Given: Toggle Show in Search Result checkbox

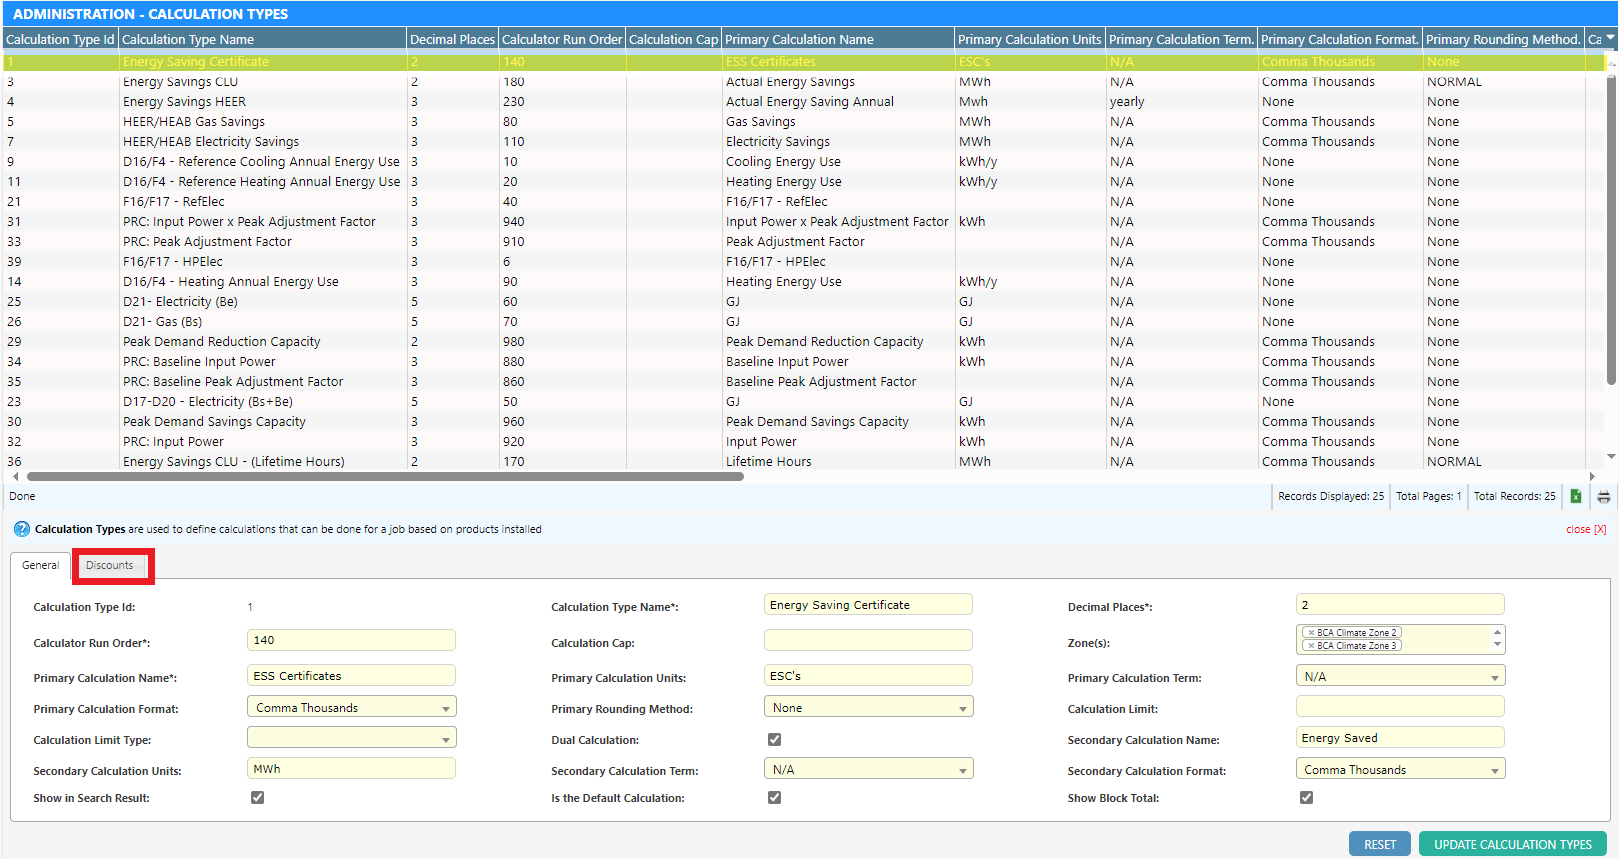Looking at the screenshot, I should click(x=257, y=798).
